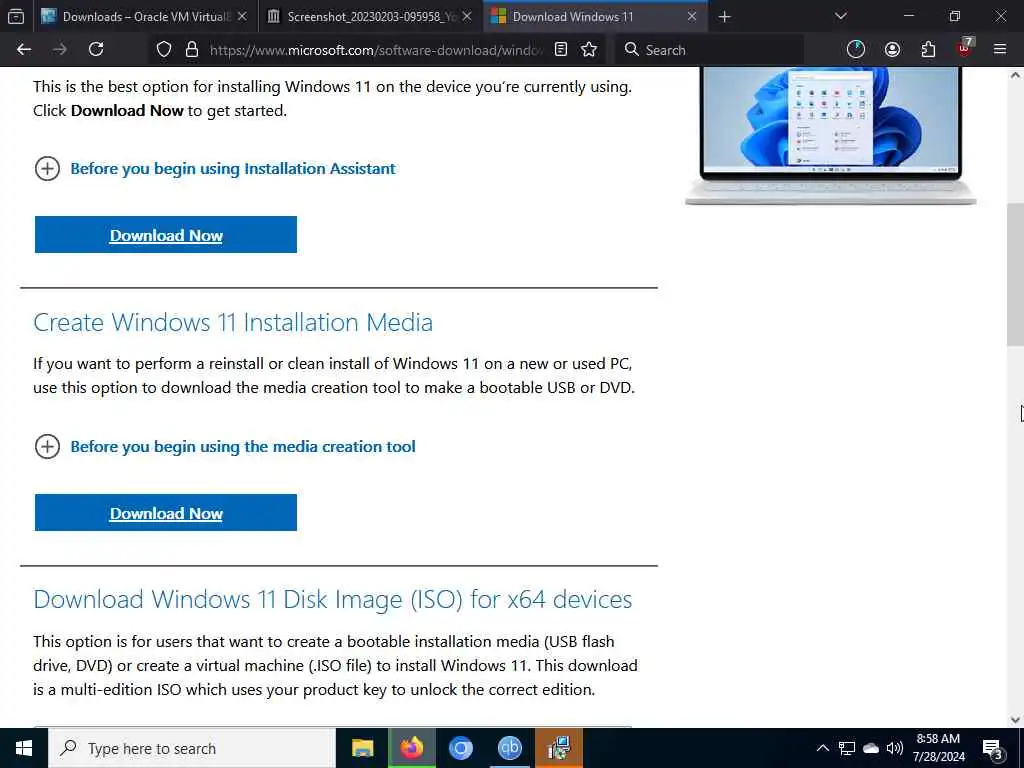Select the Download Windows 11 tab

pyautogui.click(x=595, y=17)
